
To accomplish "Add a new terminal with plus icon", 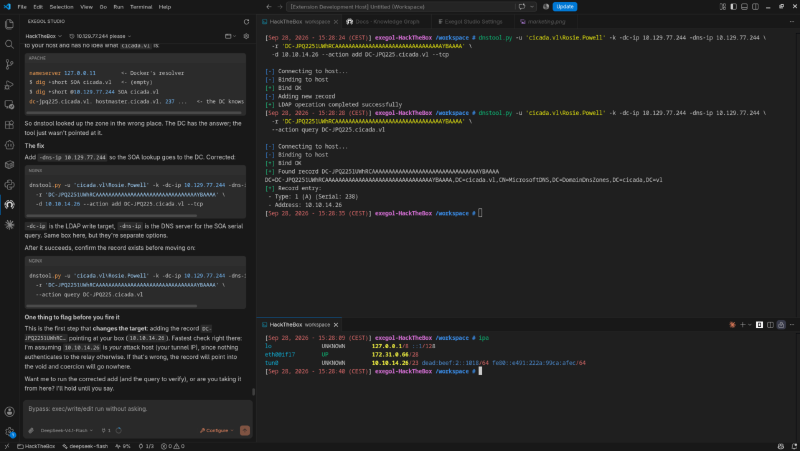I will tap(742, 324).
